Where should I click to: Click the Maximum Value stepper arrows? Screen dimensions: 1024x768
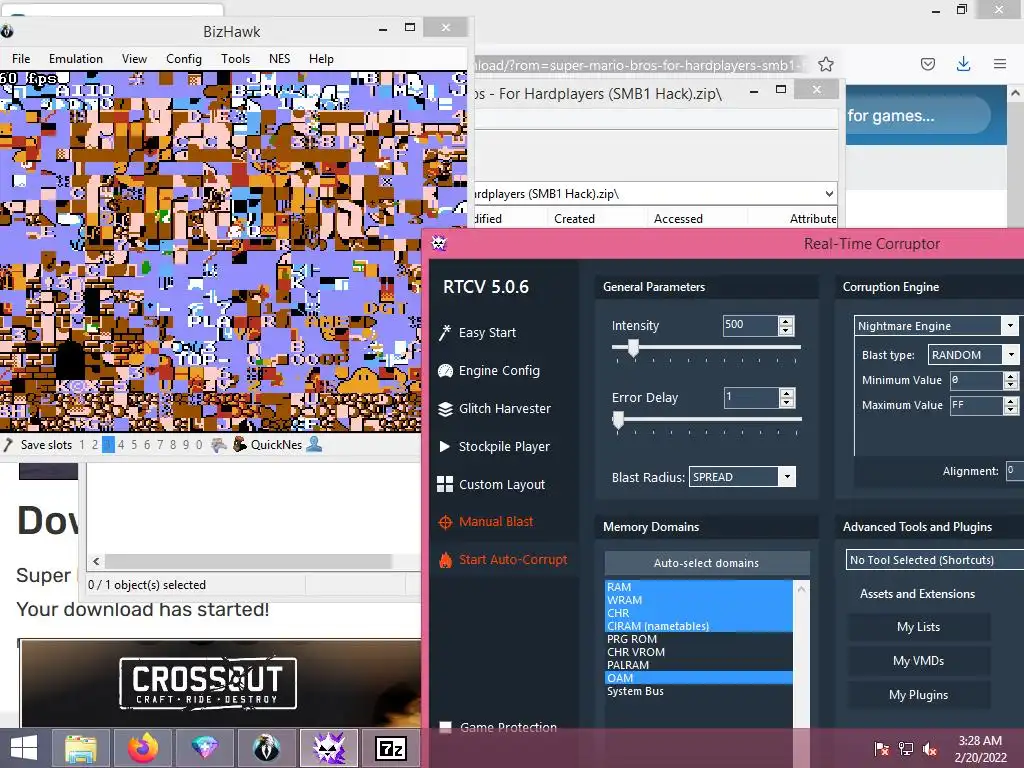[1010, 406]
